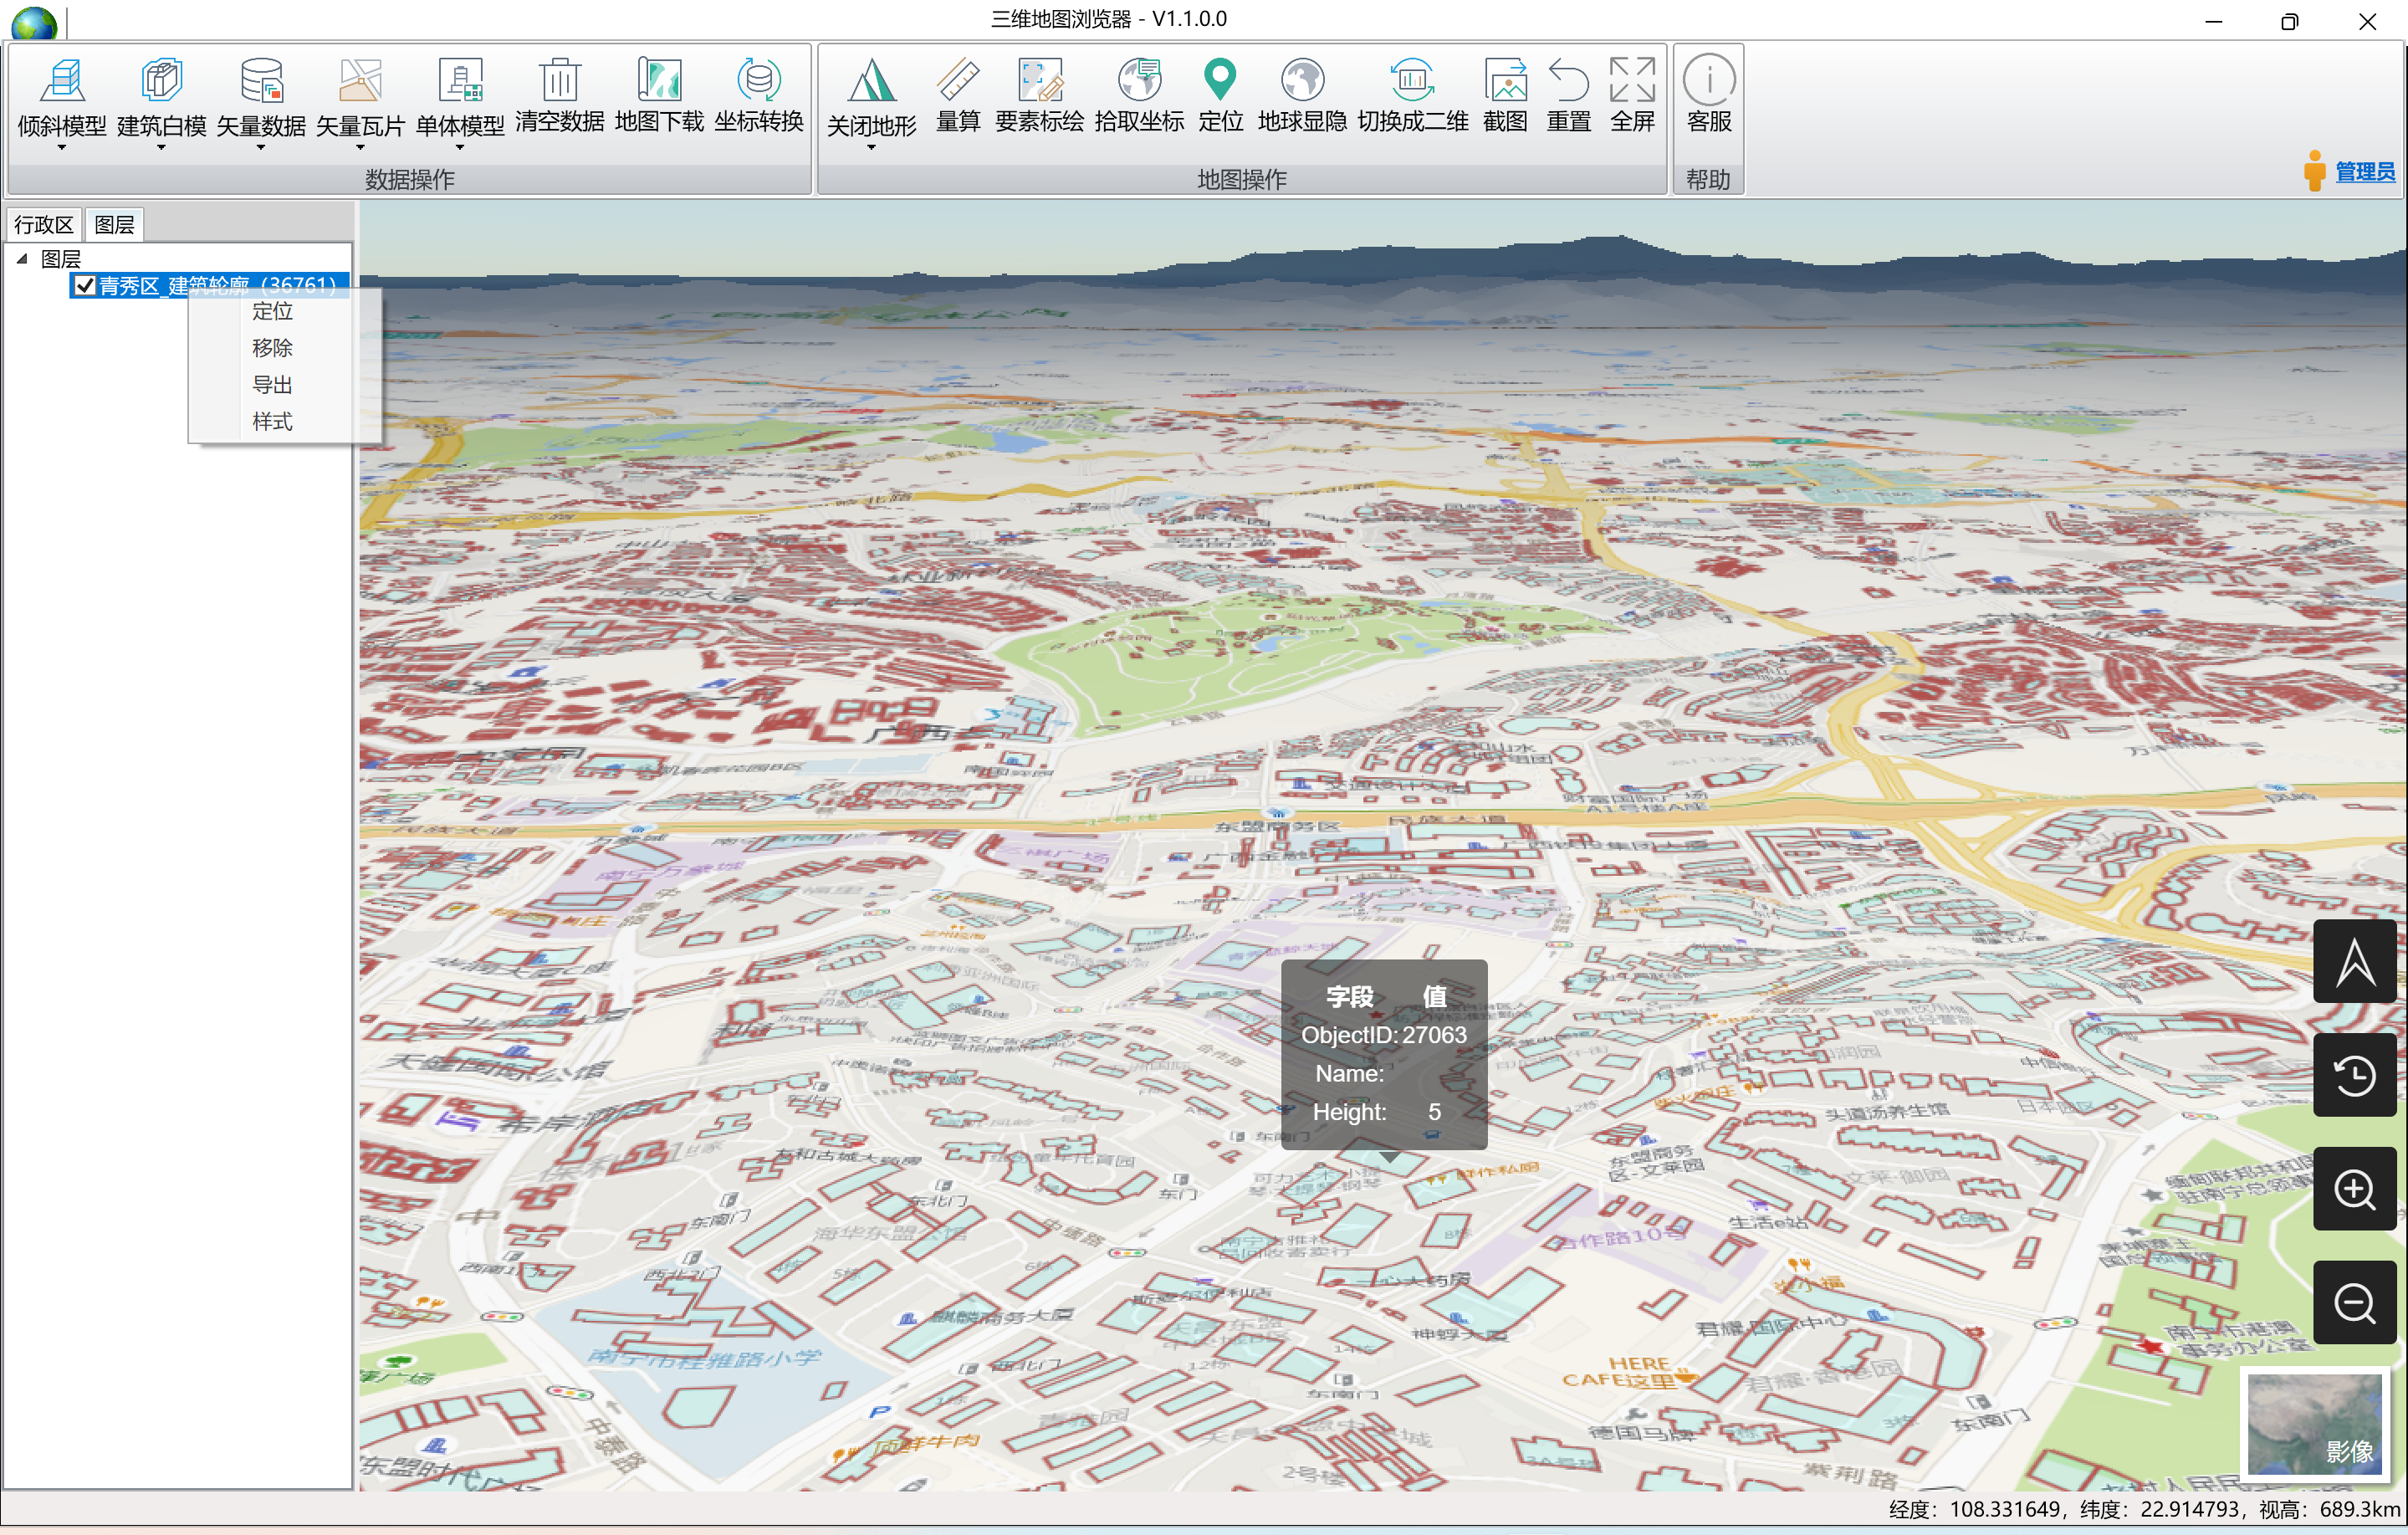
Task: Expand the 倾斜模型 dropdown arrow
Action: [x=62, y=148]
